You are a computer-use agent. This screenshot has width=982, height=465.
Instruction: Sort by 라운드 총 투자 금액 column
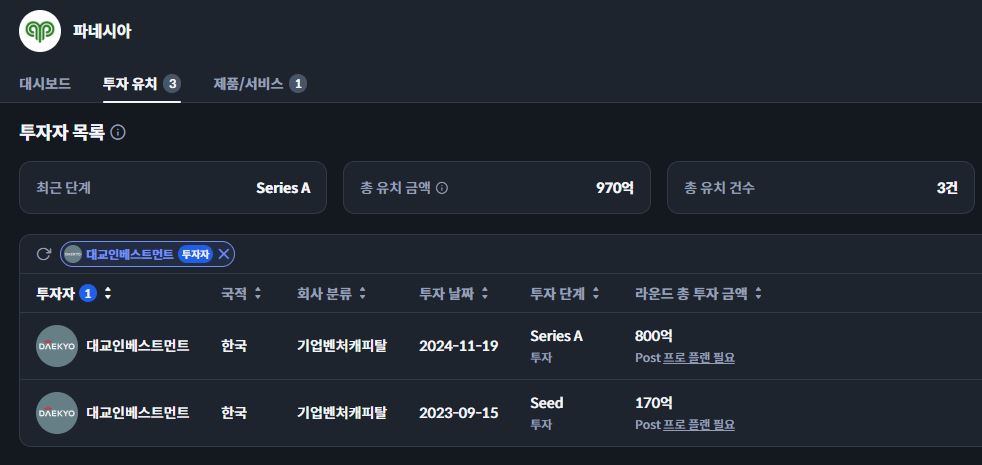tap(758, 293)
